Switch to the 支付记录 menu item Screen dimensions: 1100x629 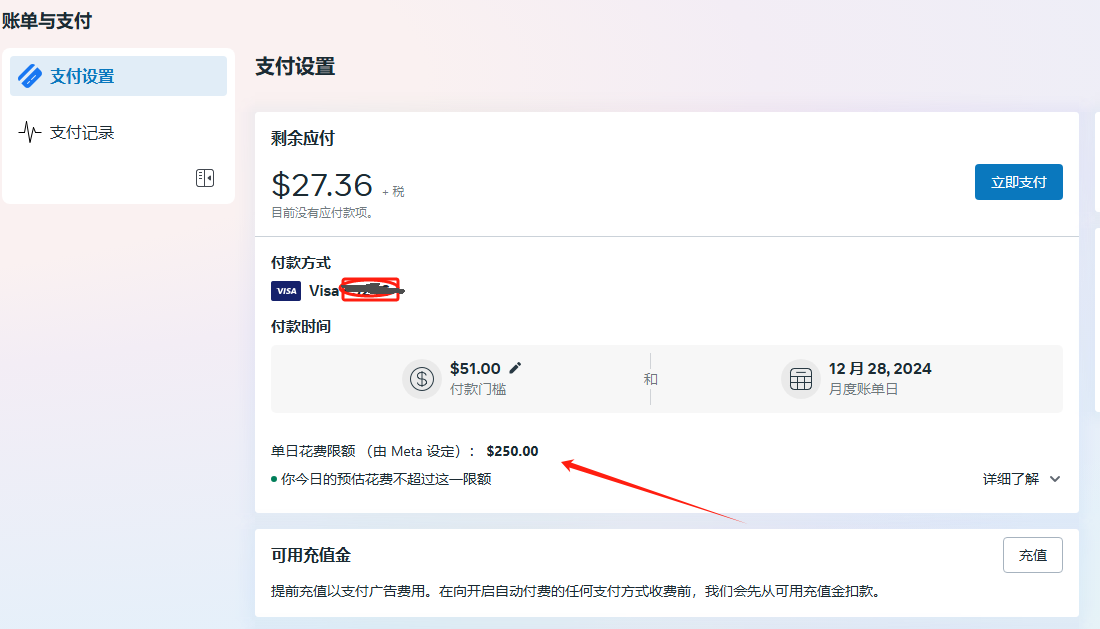pyautogui.click(x=82, y=132)
